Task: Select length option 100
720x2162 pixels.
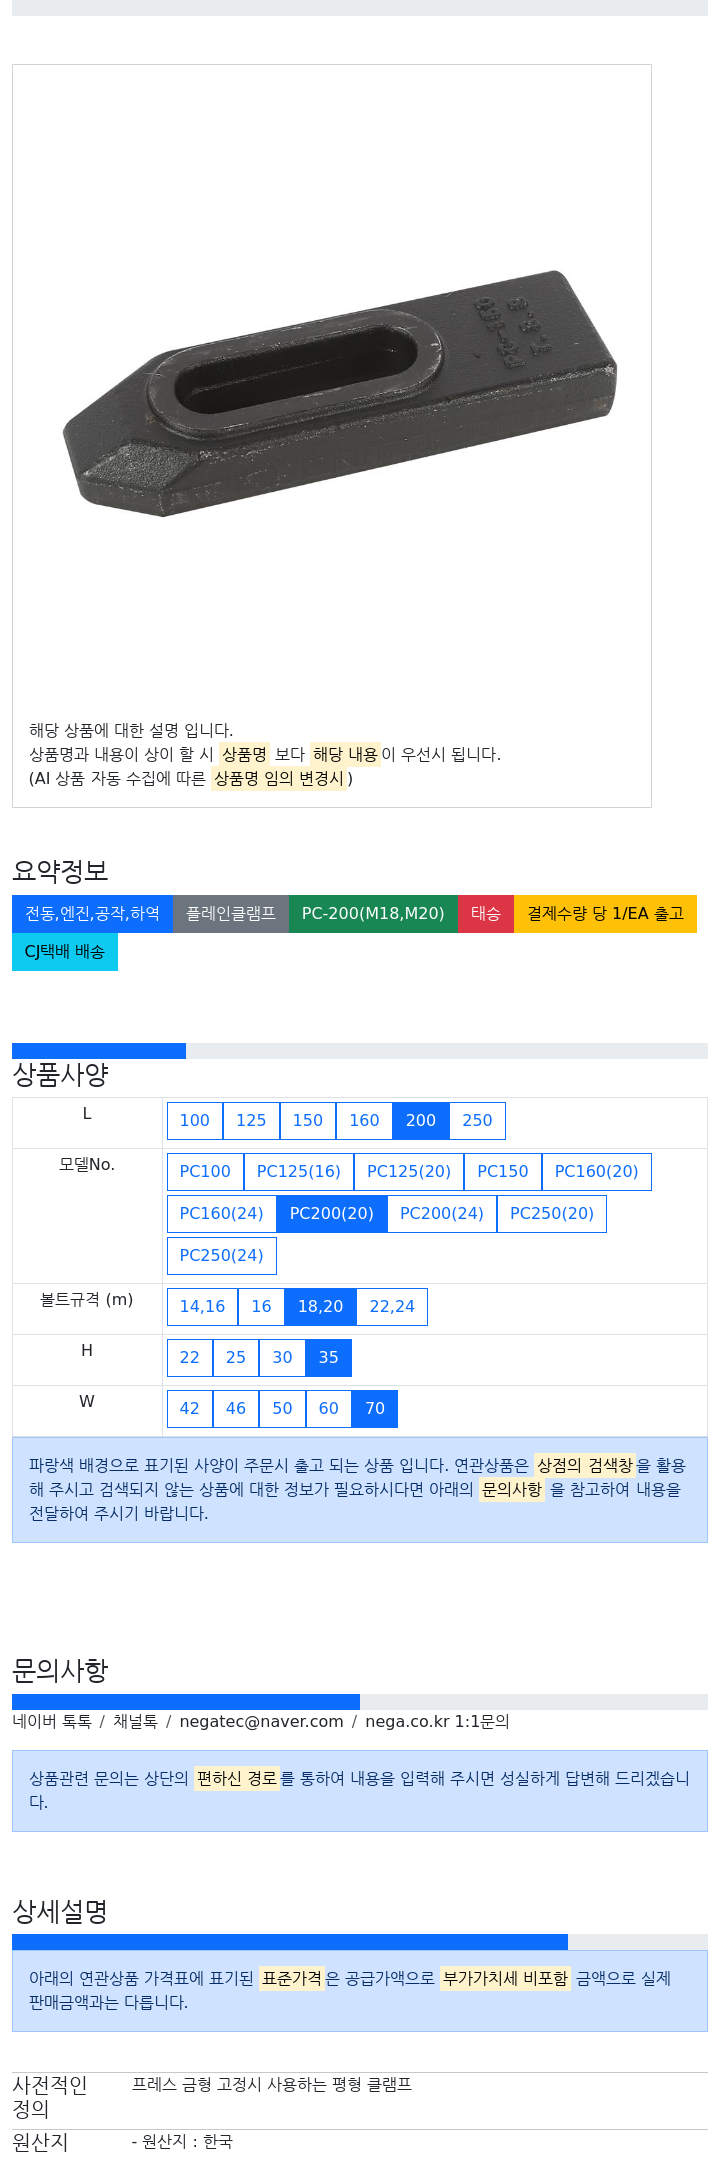Action: click(x=195, y=1121)
